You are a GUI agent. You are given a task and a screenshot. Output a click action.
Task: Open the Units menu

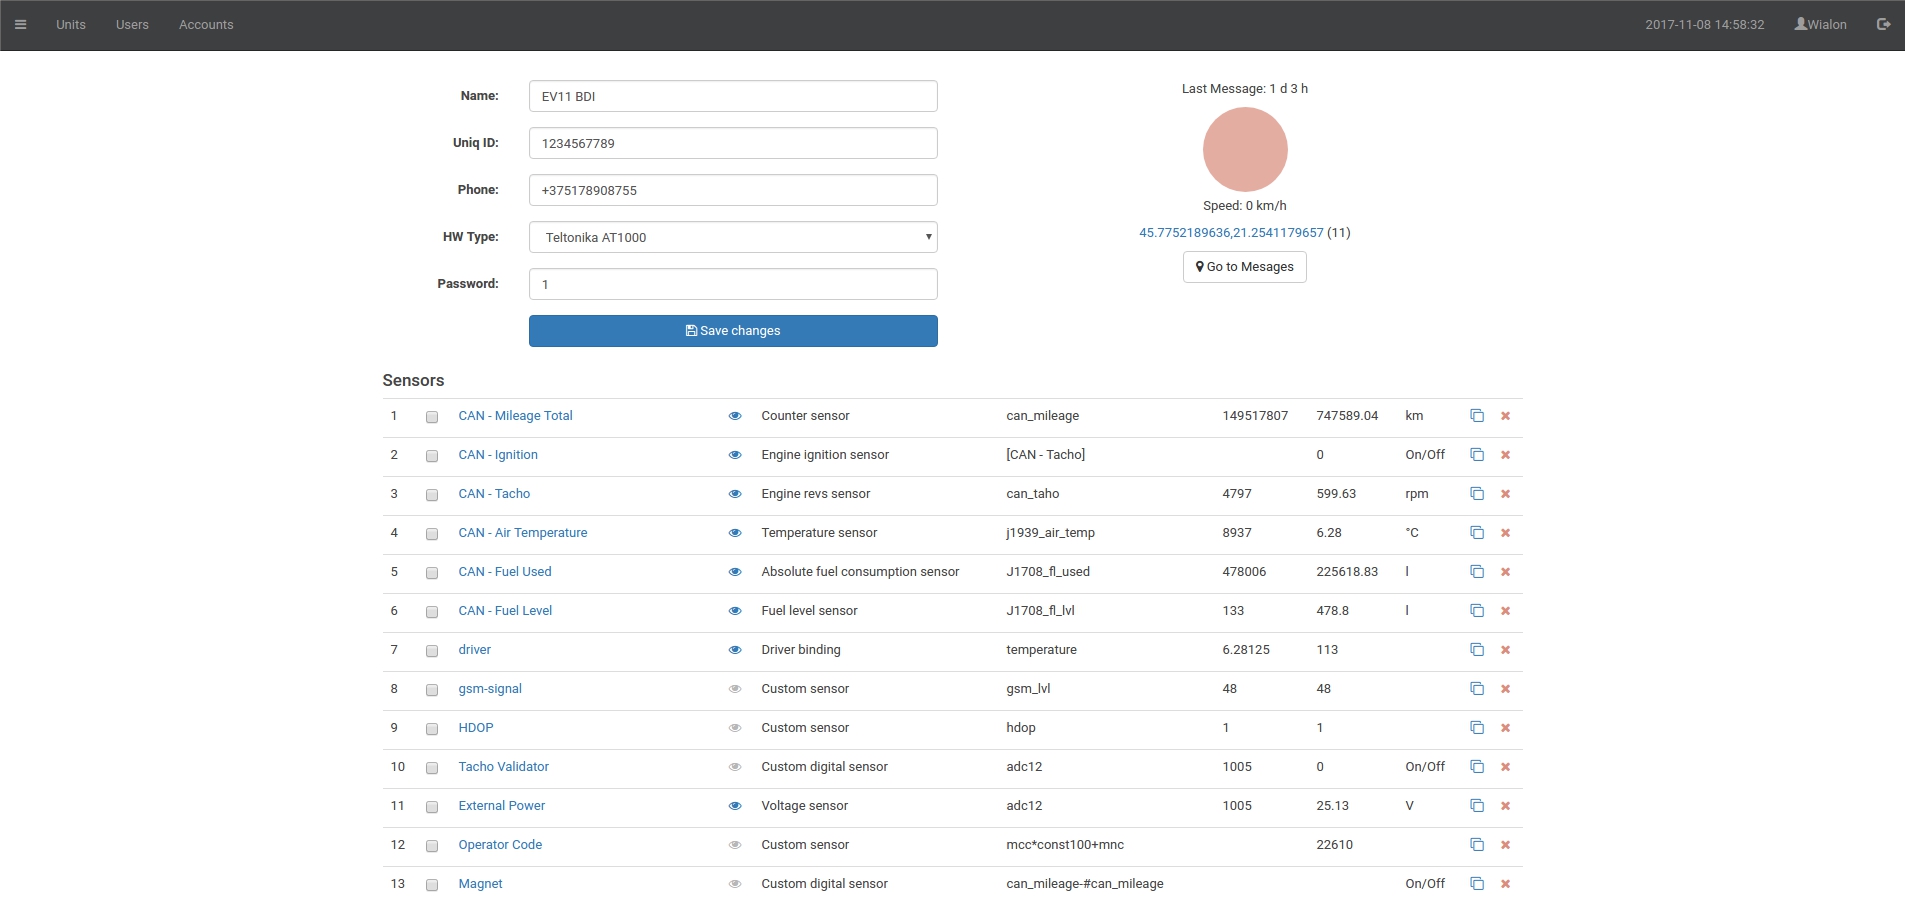(71, 25)
